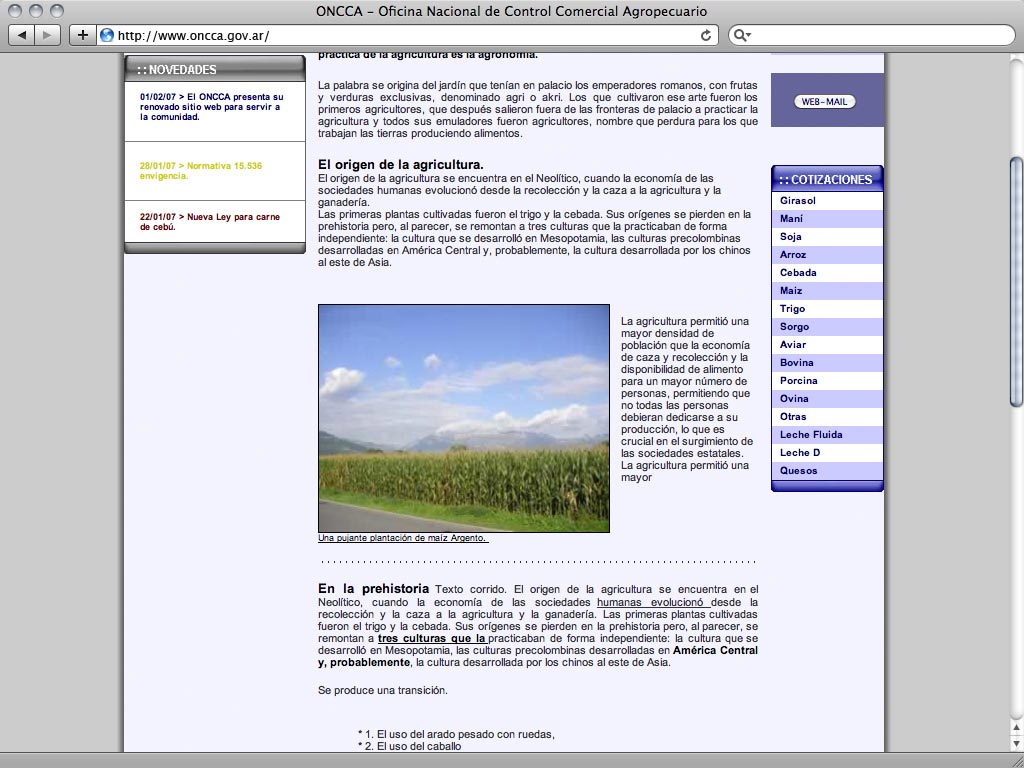1024x768 pixels.
Task: Click list item 'El uso del arado pesado con ruedas'
Action: pos(456,734)
